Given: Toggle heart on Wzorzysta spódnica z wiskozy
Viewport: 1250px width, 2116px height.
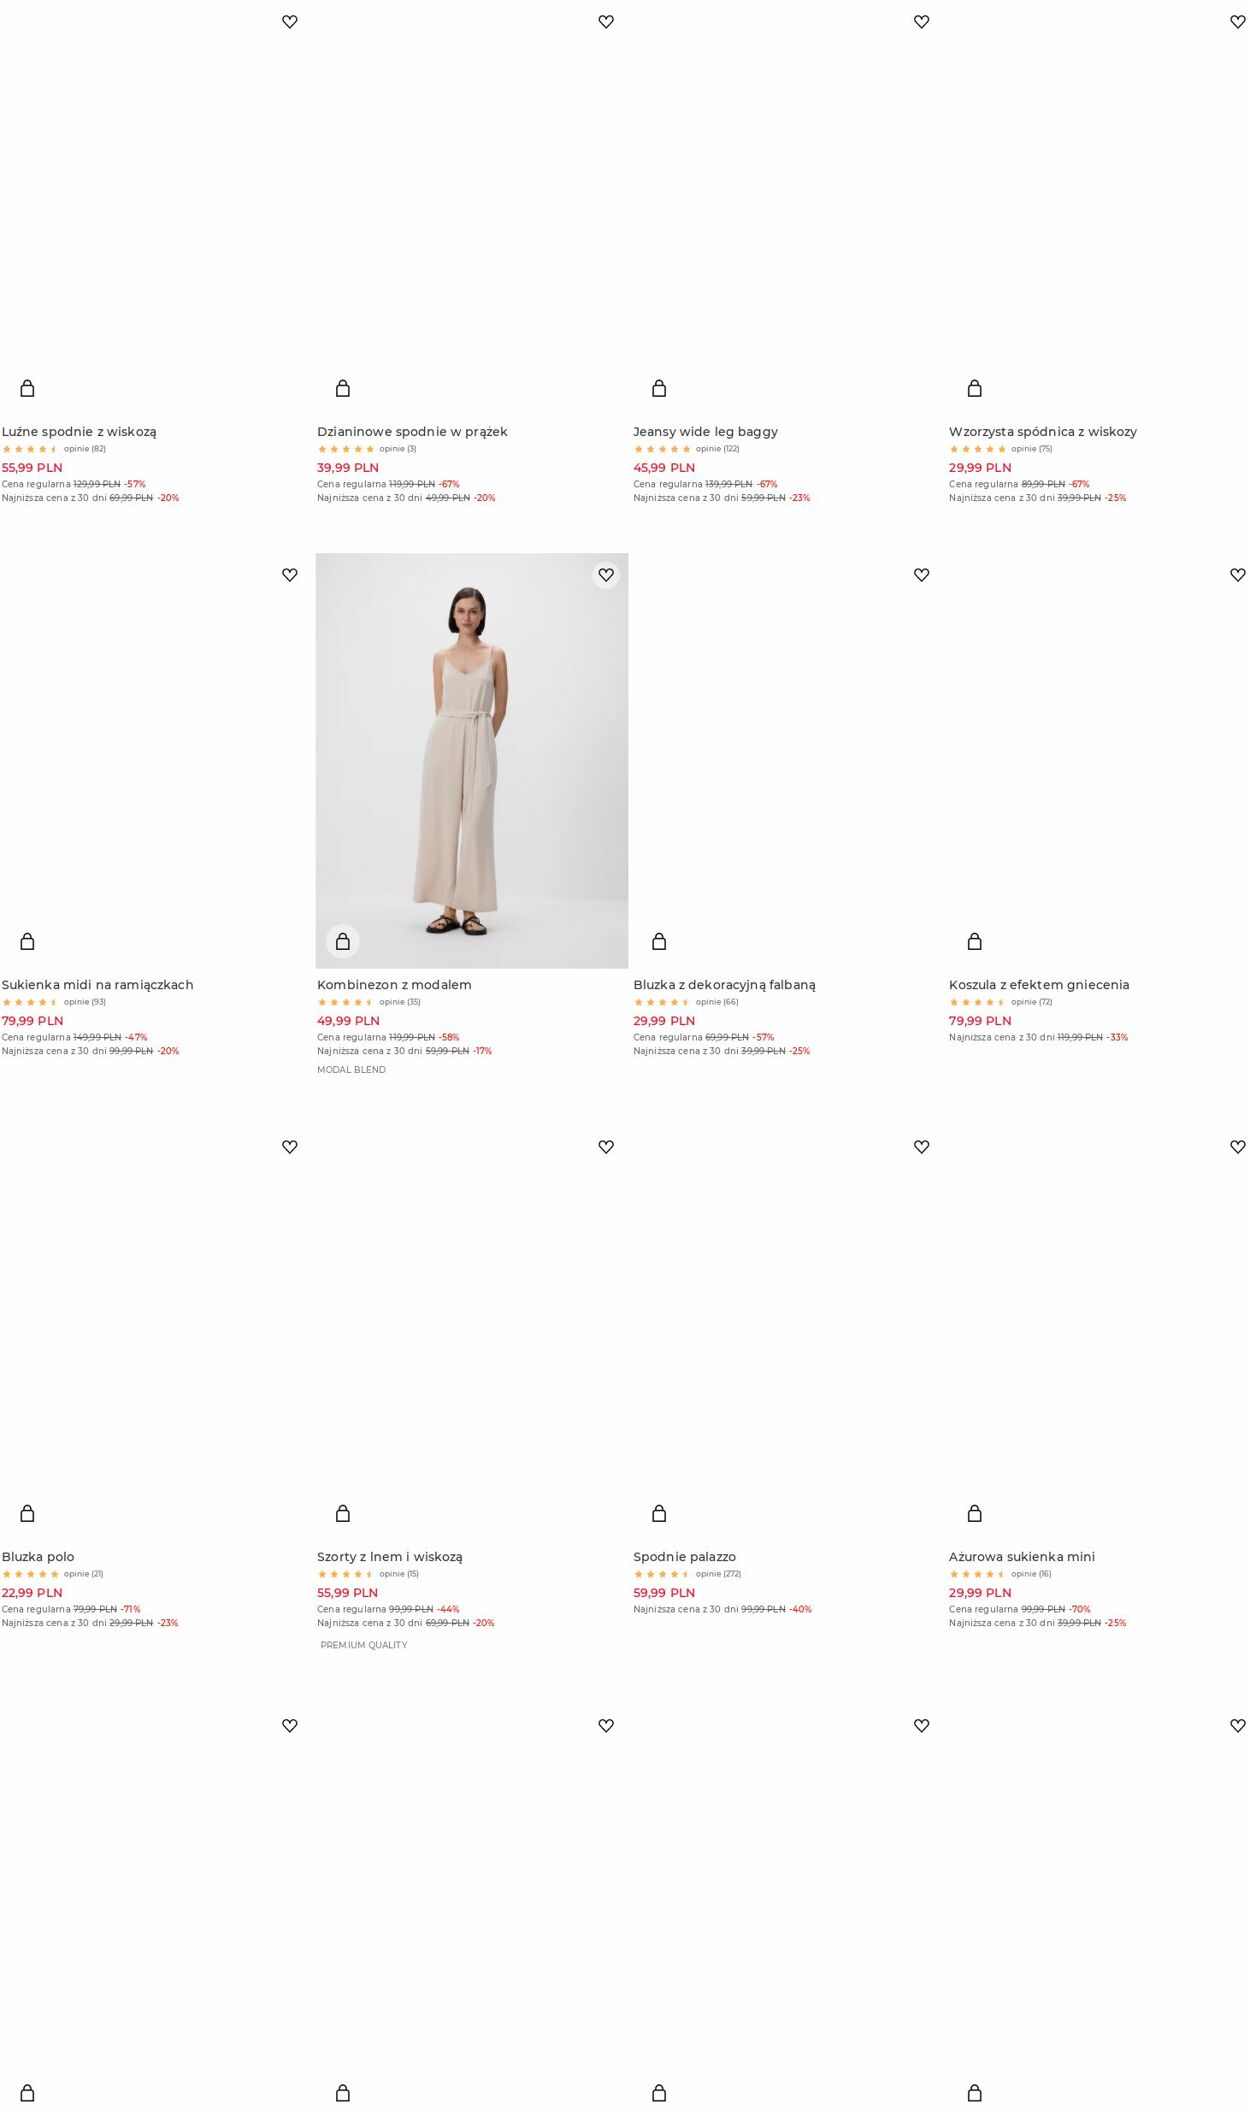Looking at the screenshot, I should click(x=1238, y=22).
